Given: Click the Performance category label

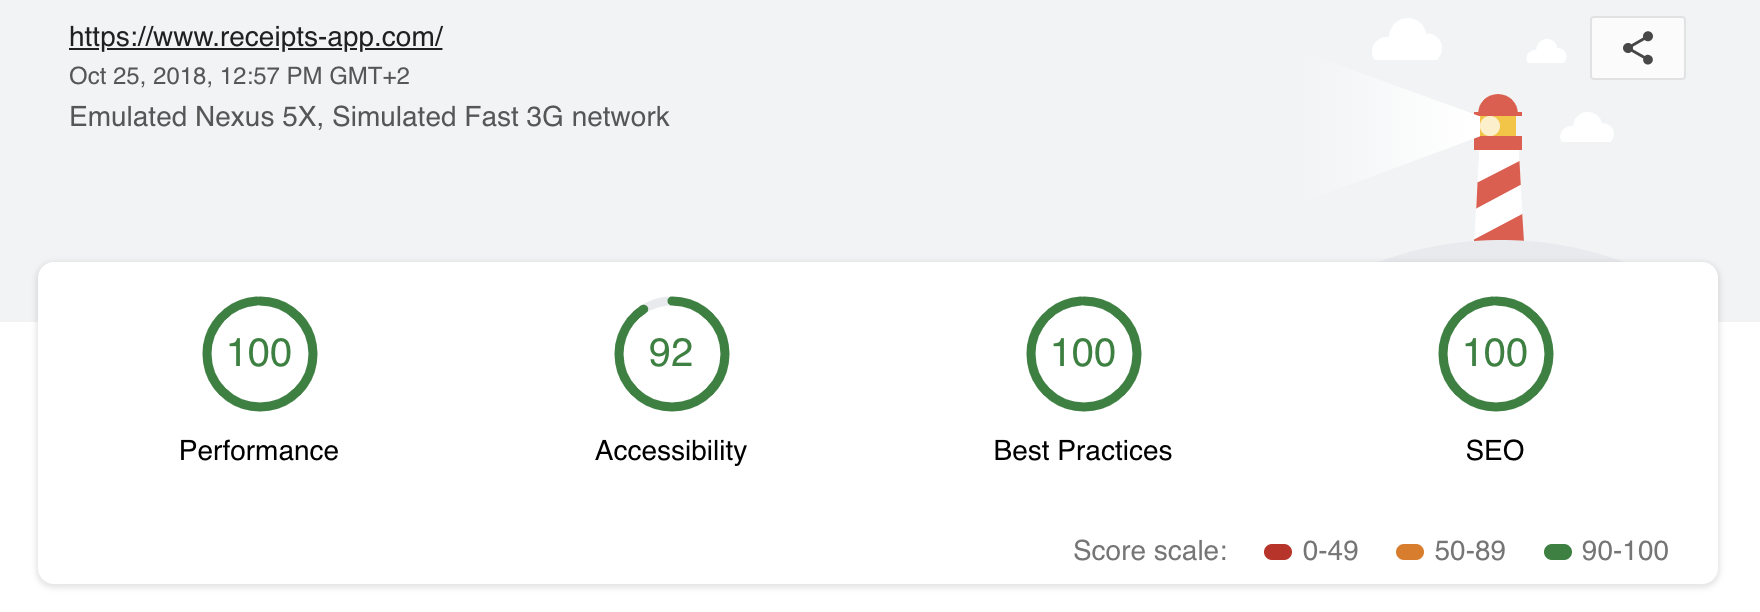Looking at the screenshot, I should [259, 451].
